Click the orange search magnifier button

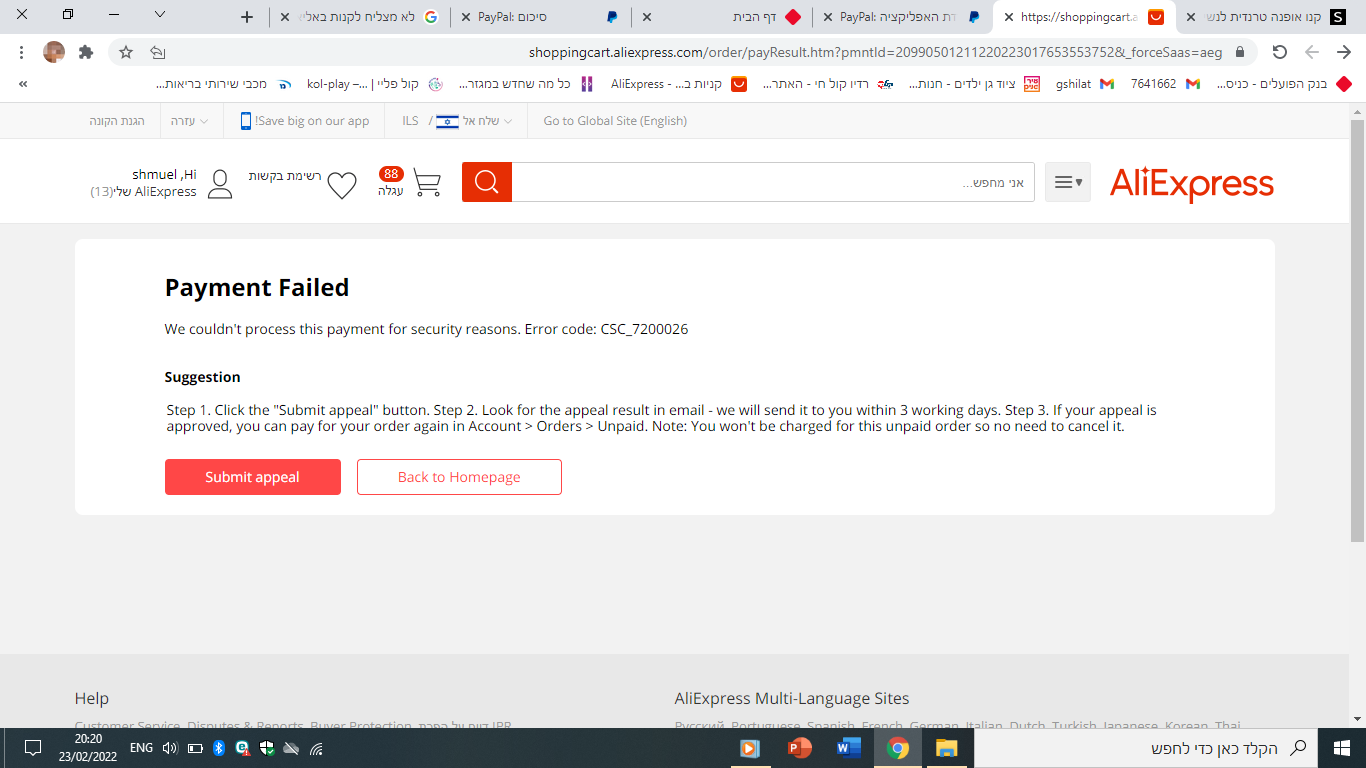coord(487,182)
